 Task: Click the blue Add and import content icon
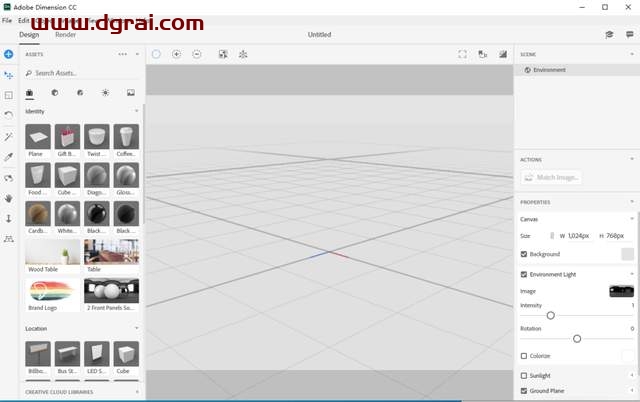[9, 54]
